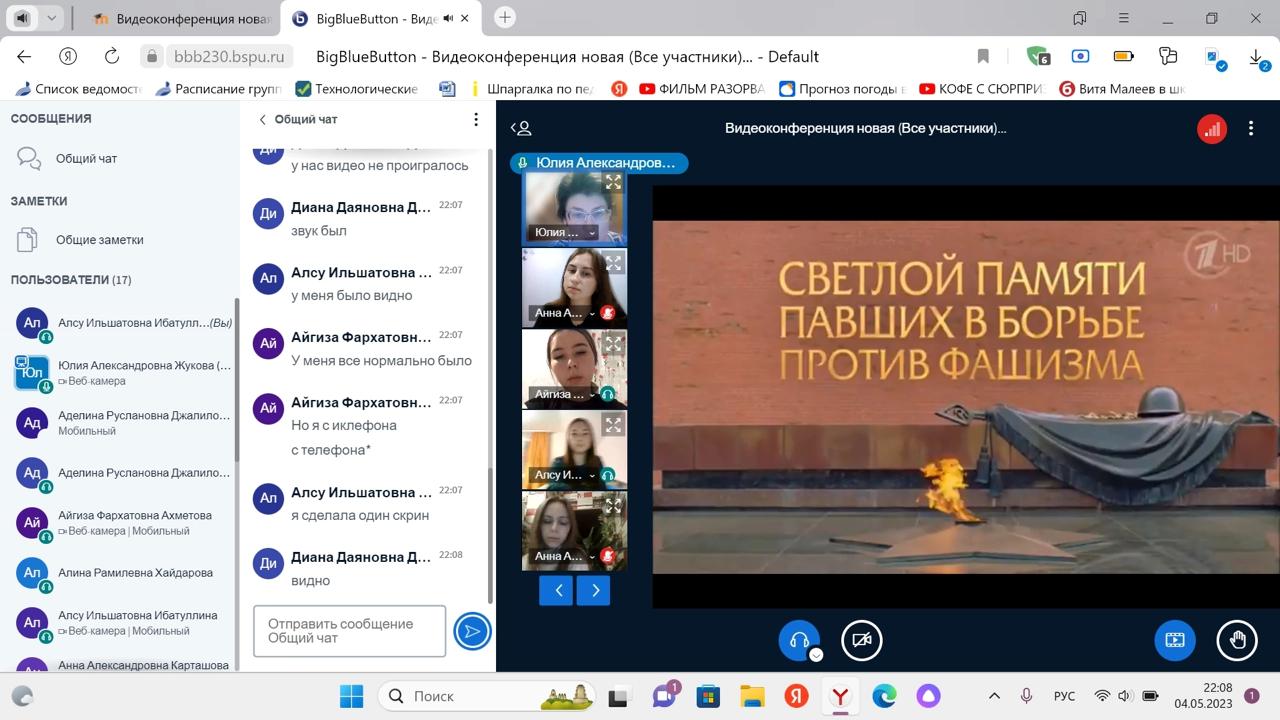Click the Отправить сообщение input field
This screenshot has width=1280, height=720.
349,631
